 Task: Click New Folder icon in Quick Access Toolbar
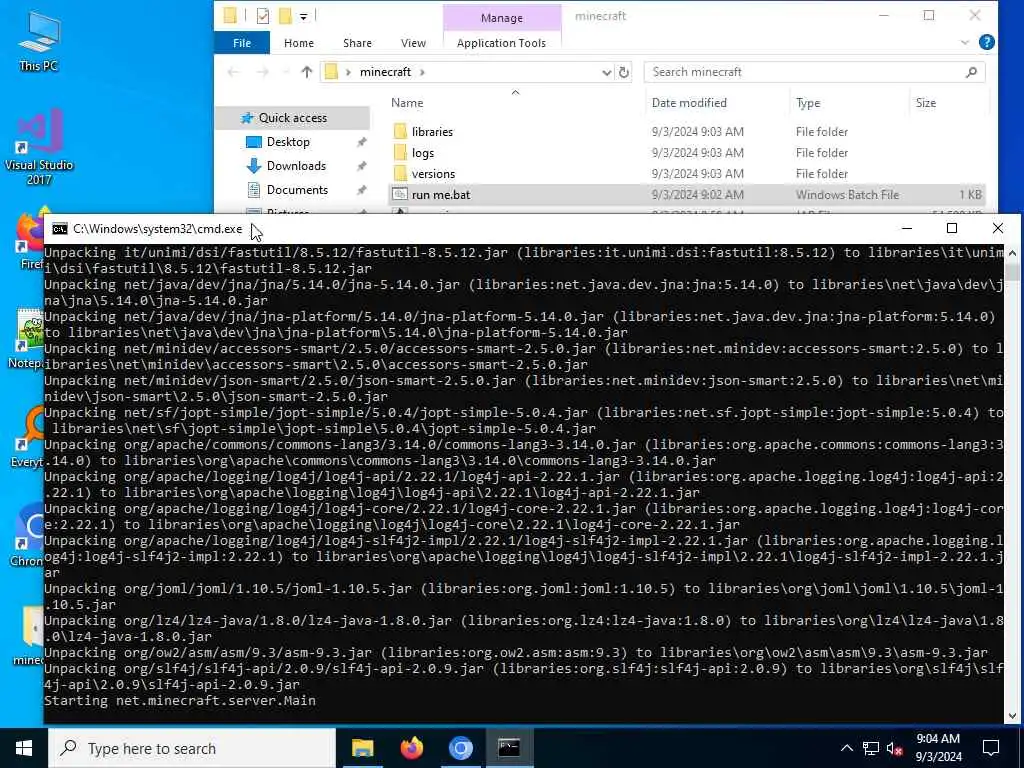point(285,16)
